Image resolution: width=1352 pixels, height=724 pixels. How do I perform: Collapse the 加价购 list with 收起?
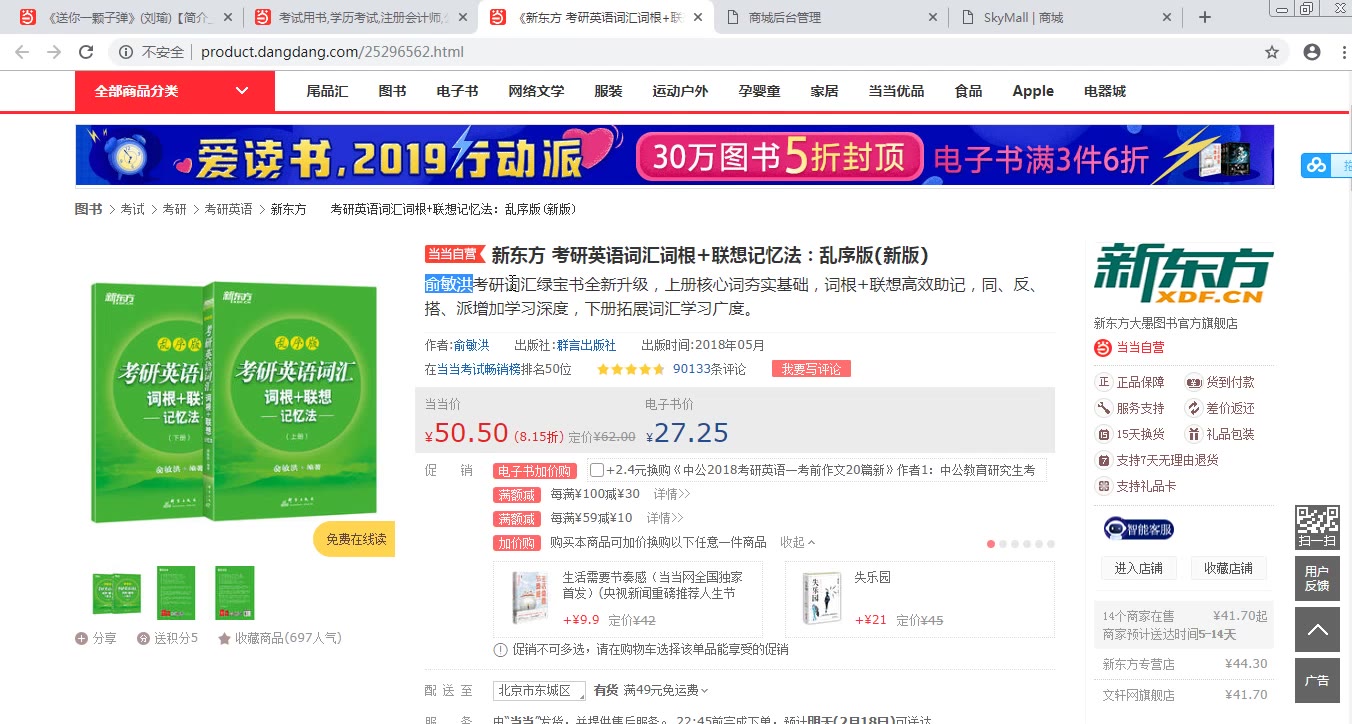pos(797,542)
